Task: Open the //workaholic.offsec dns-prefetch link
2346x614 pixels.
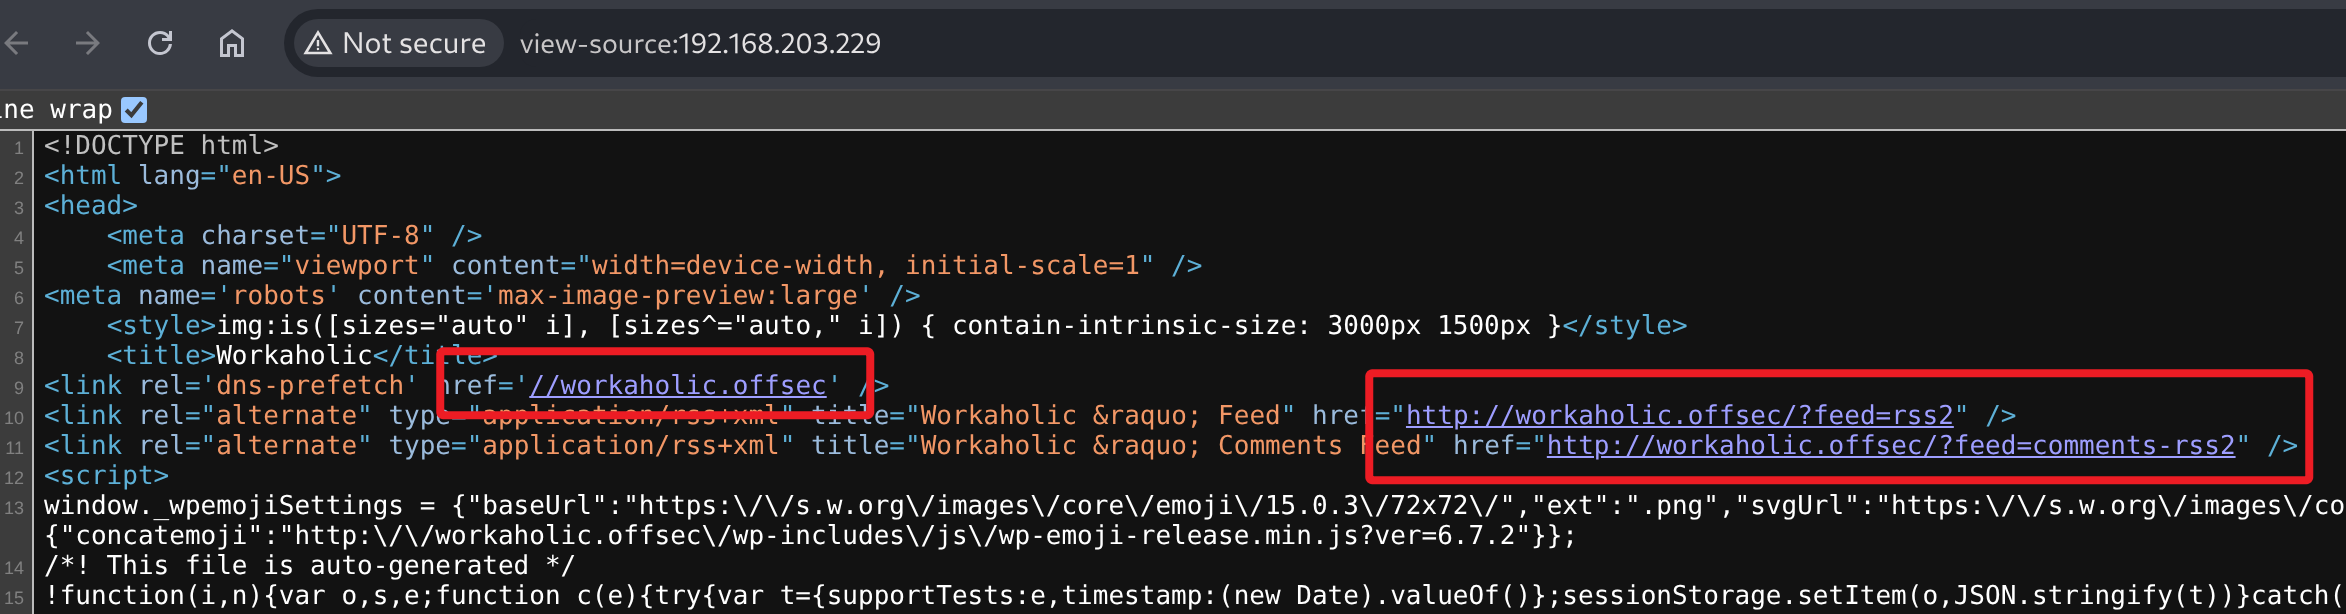Action: tap(678, 385)
